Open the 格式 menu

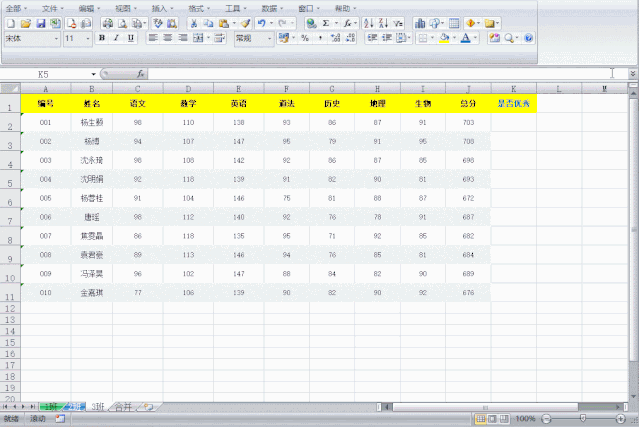(x=199, y=9)
